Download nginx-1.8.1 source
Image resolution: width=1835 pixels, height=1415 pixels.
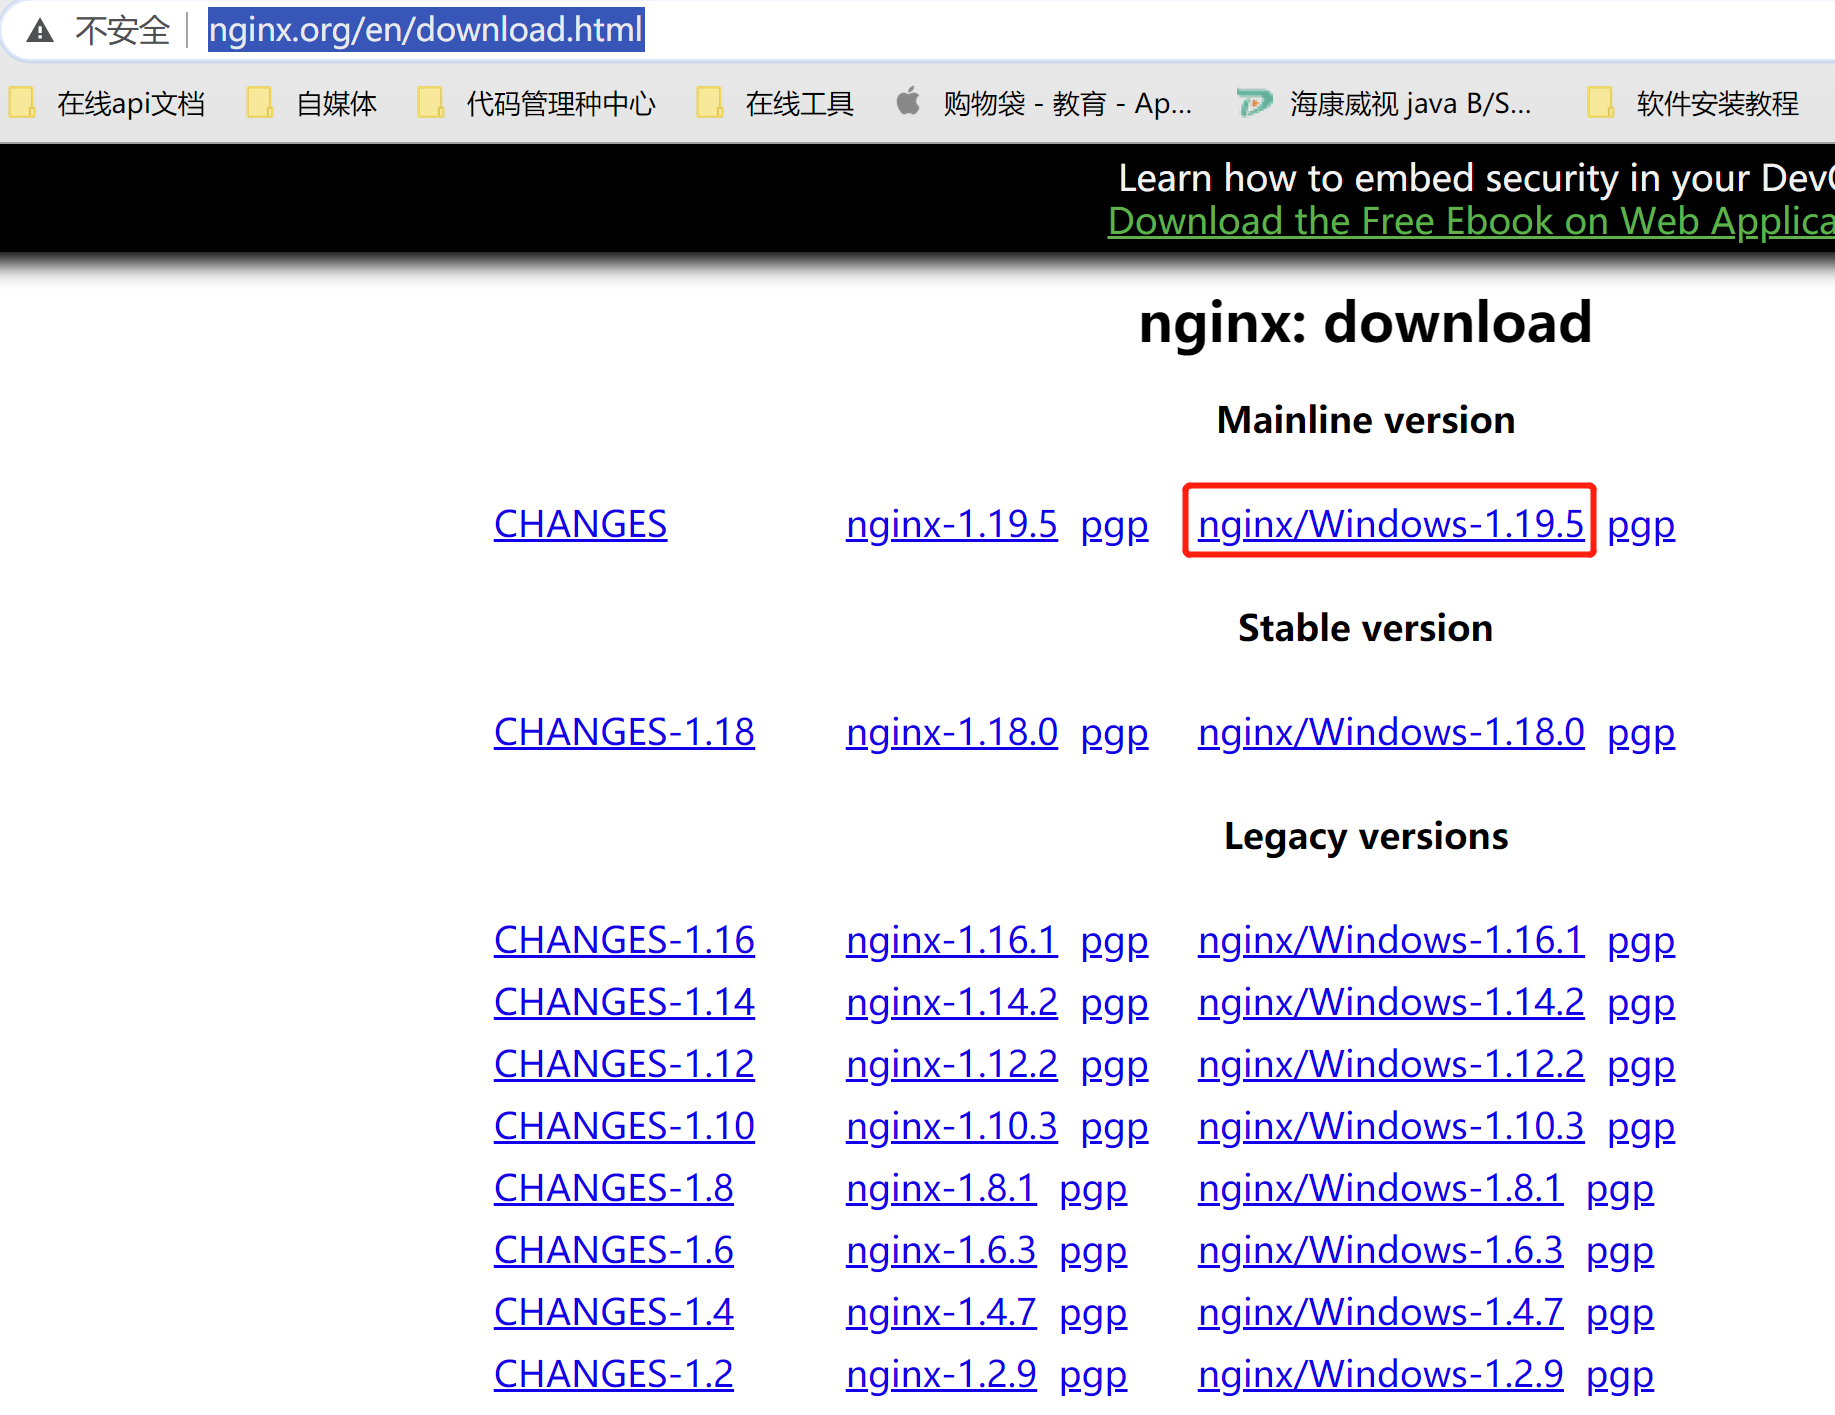[x=941, y=1189]
